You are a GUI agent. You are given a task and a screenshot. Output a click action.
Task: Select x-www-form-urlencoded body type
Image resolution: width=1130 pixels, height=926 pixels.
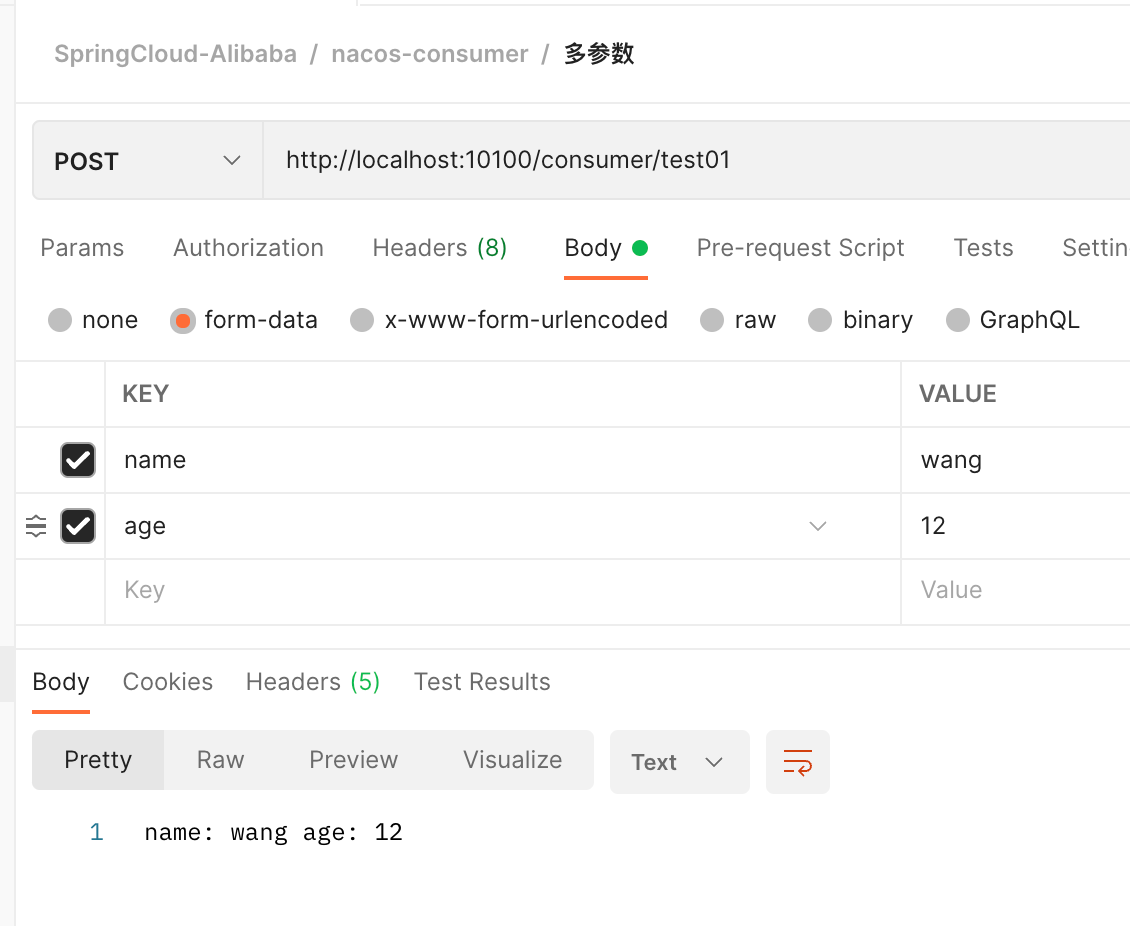pyautogui.click(x=362, y=320)
